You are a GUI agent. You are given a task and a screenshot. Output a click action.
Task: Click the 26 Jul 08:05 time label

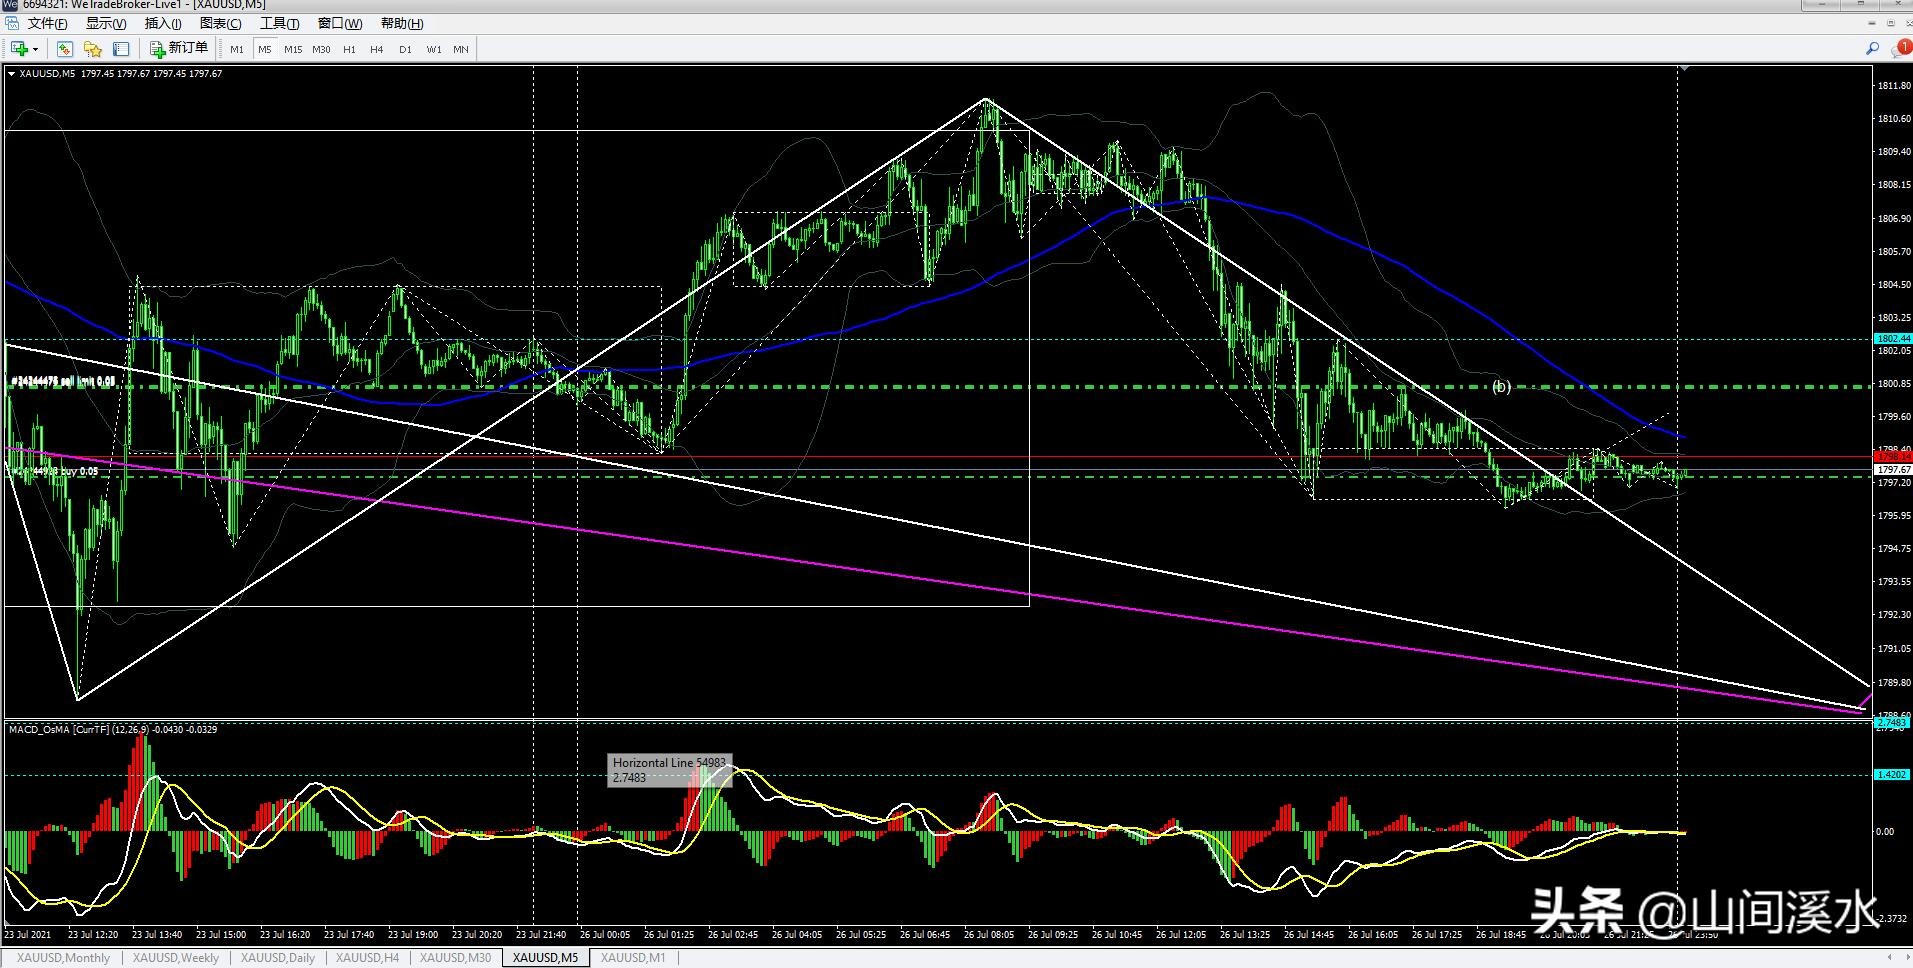pyautogui.click(x=989, y=935)
